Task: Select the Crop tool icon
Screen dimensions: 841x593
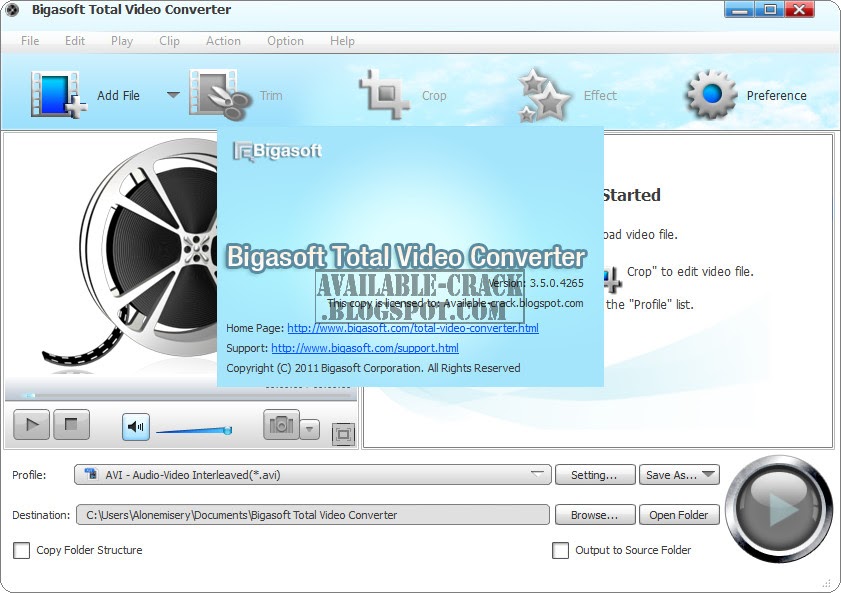Action: pyautogui.click(x=384, y=94)
